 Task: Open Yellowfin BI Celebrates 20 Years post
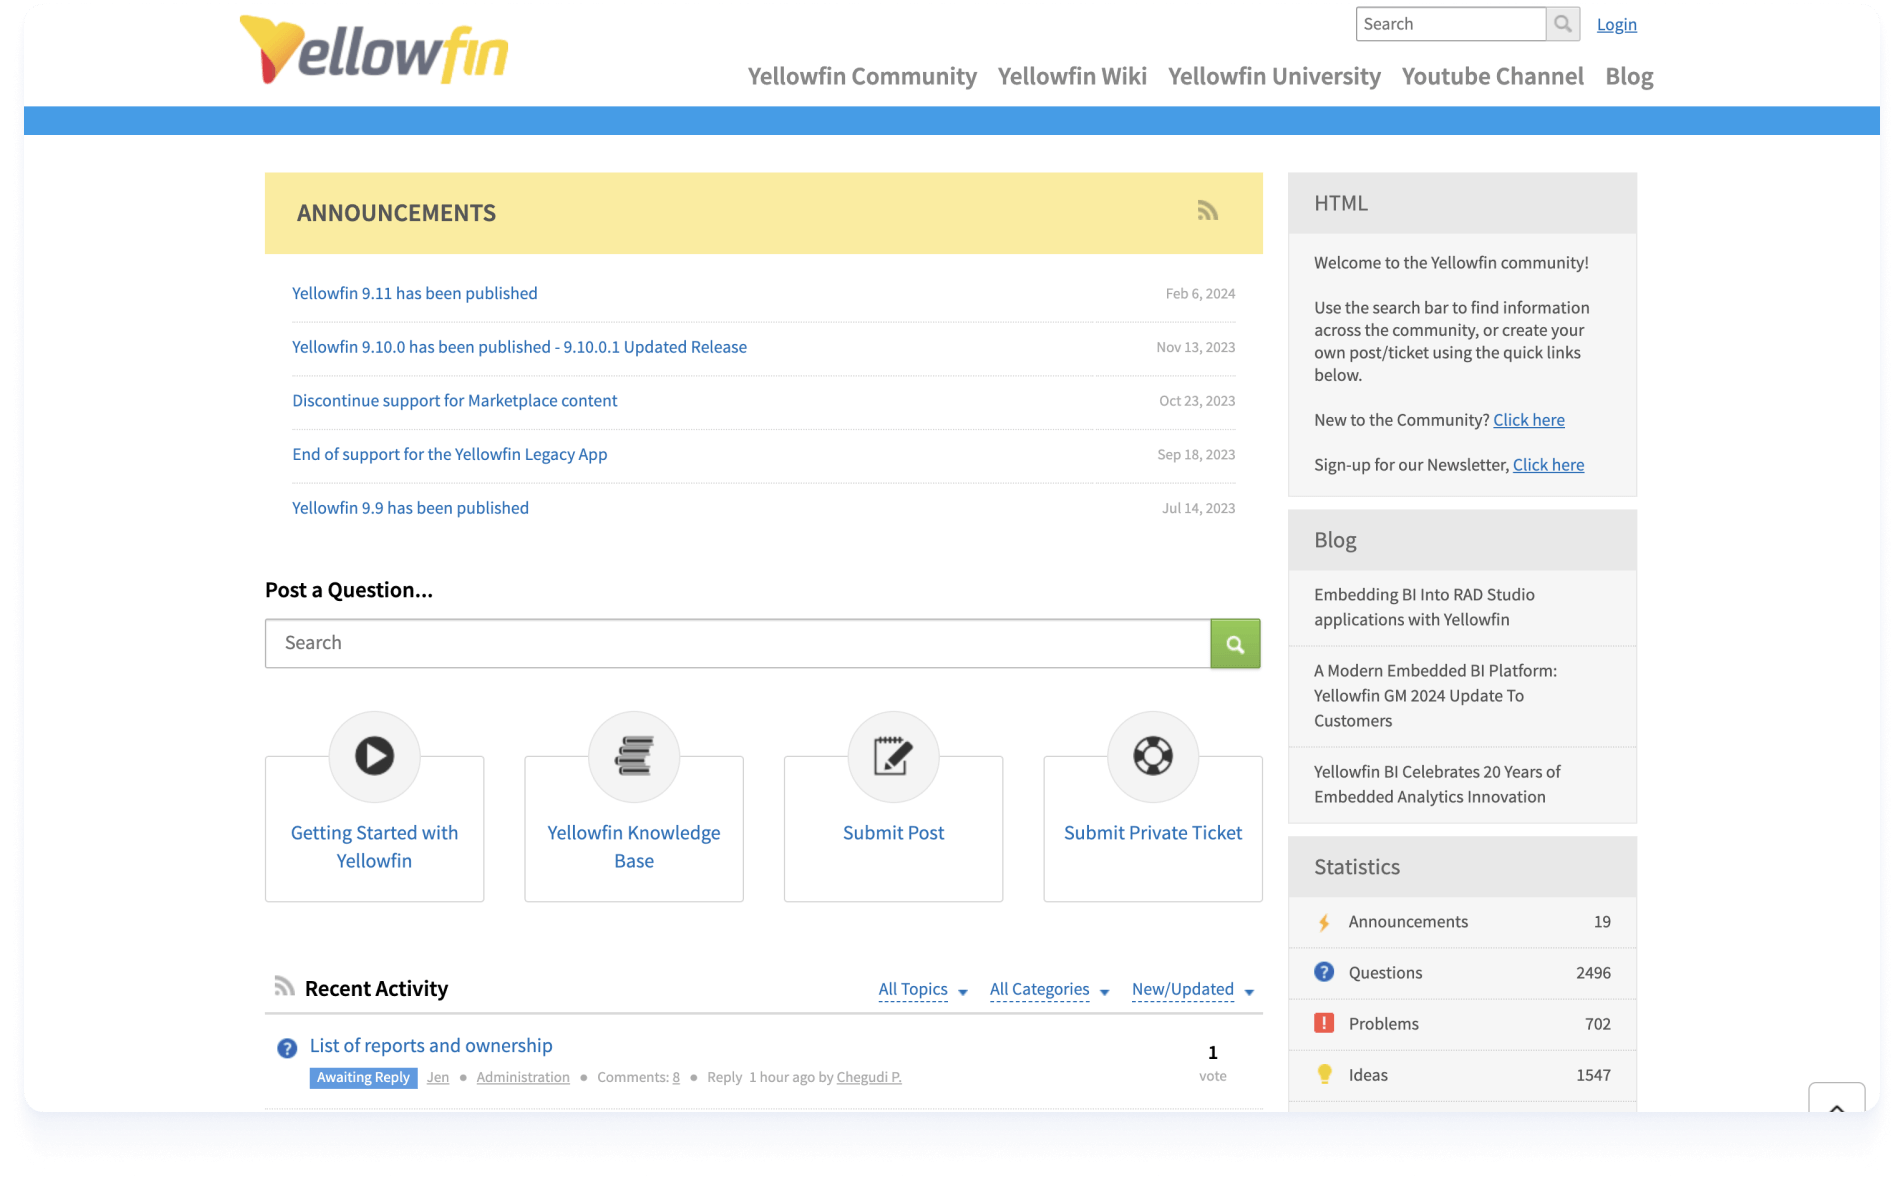point(1437,784)
